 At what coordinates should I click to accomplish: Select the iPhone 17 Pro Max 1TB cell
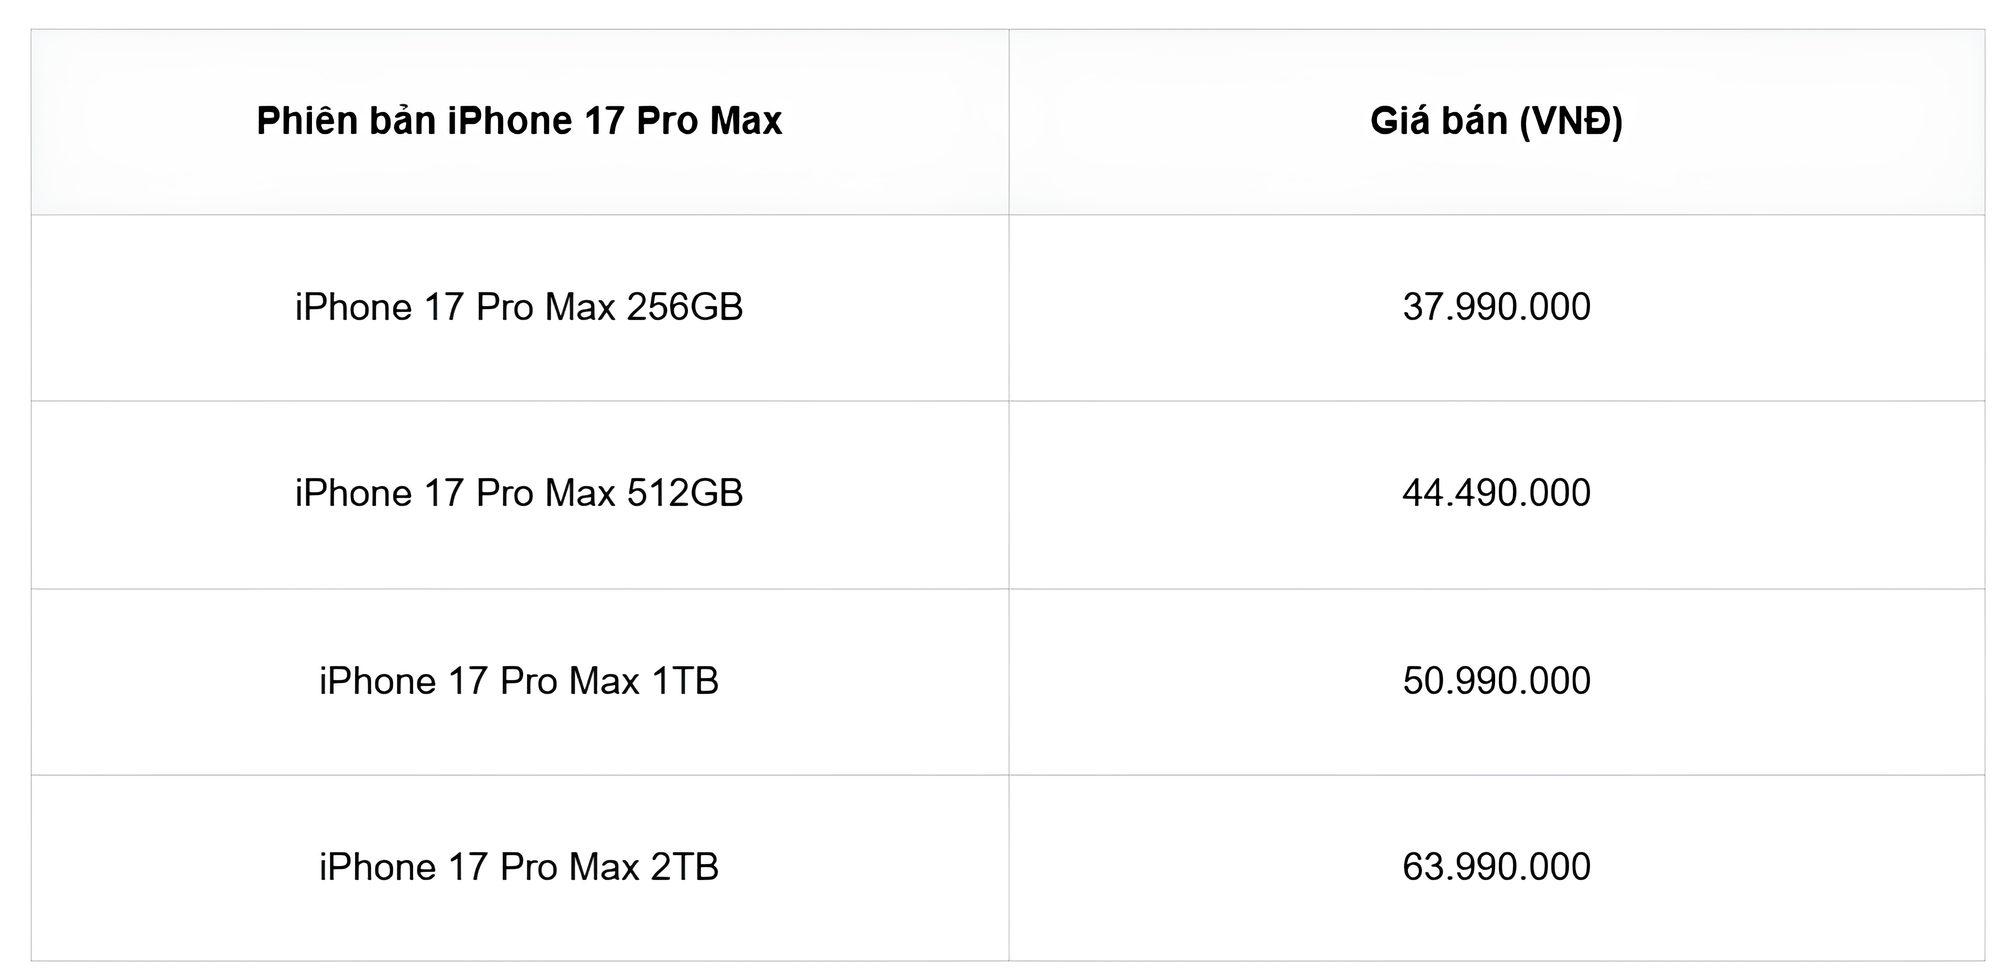pos(519,681)
